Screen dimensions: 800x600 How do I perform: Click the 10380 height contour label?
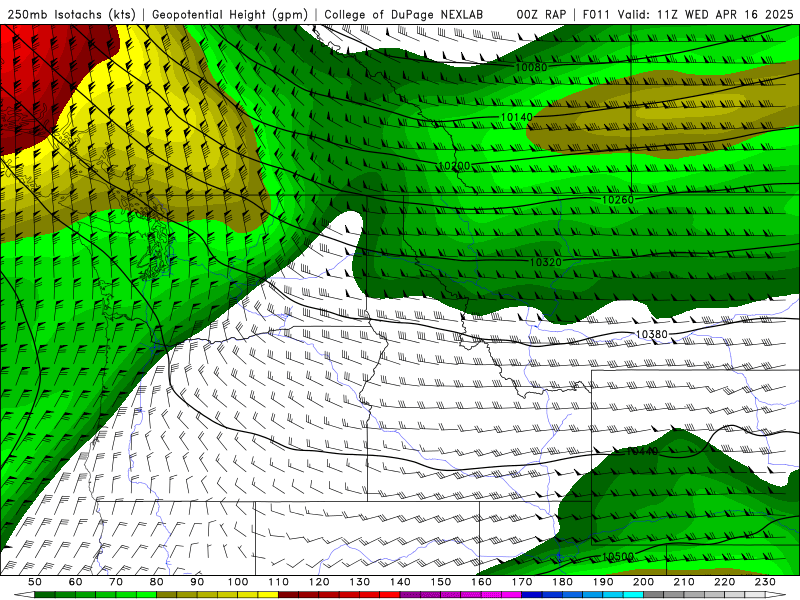pos(652,334)
